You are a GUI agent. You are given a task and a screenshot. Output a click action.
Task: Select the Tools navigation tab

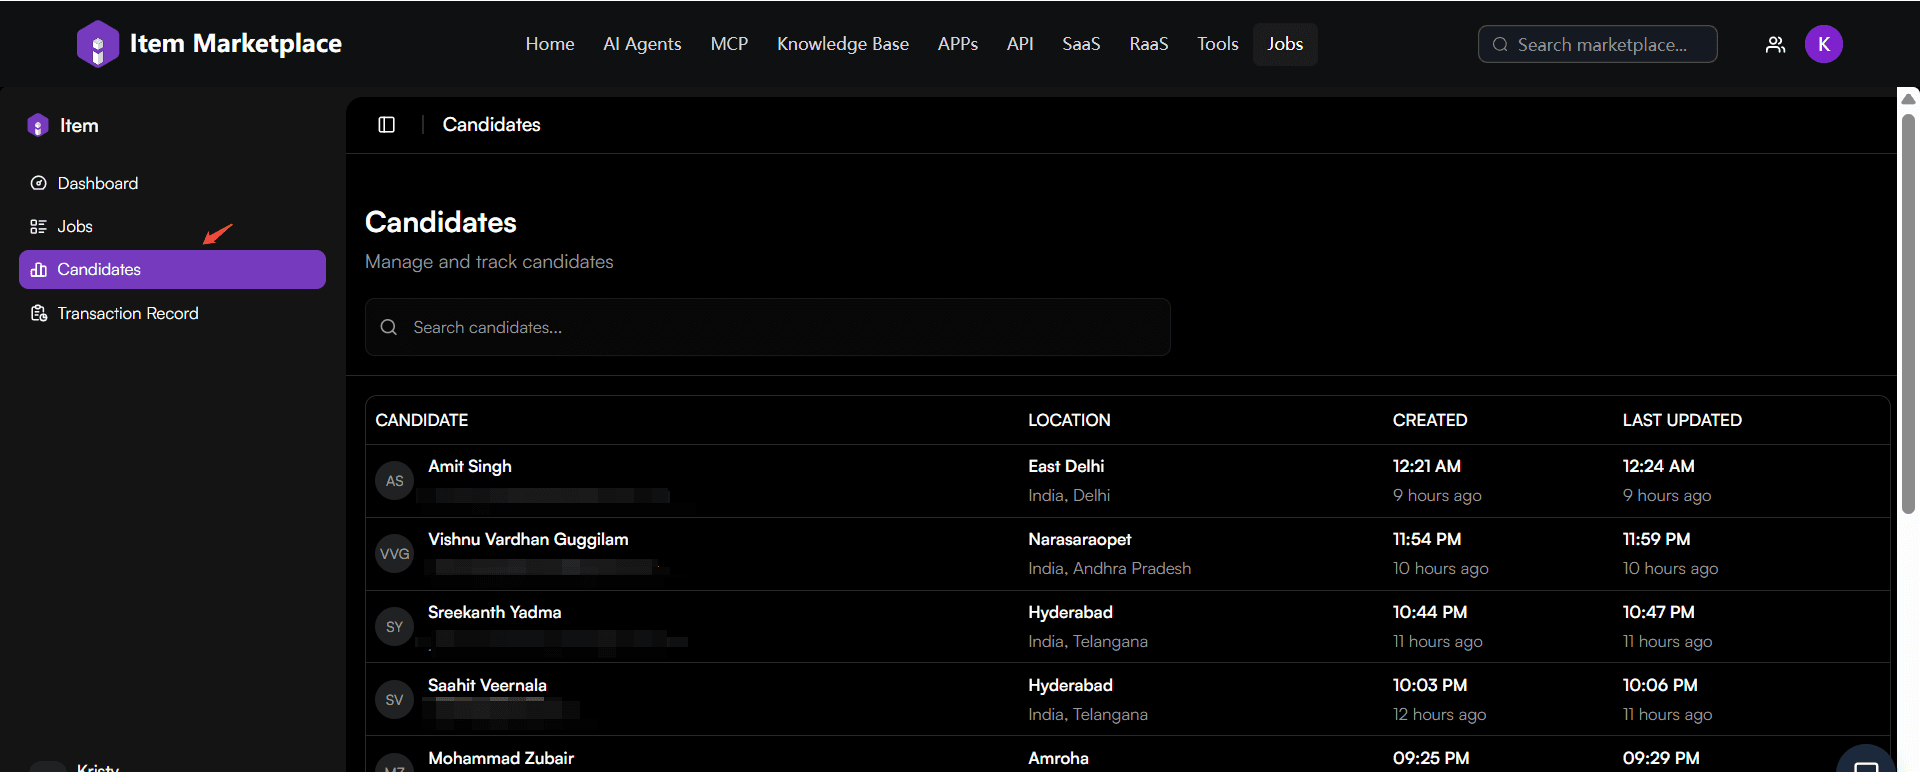click(x=1217, y=44)
